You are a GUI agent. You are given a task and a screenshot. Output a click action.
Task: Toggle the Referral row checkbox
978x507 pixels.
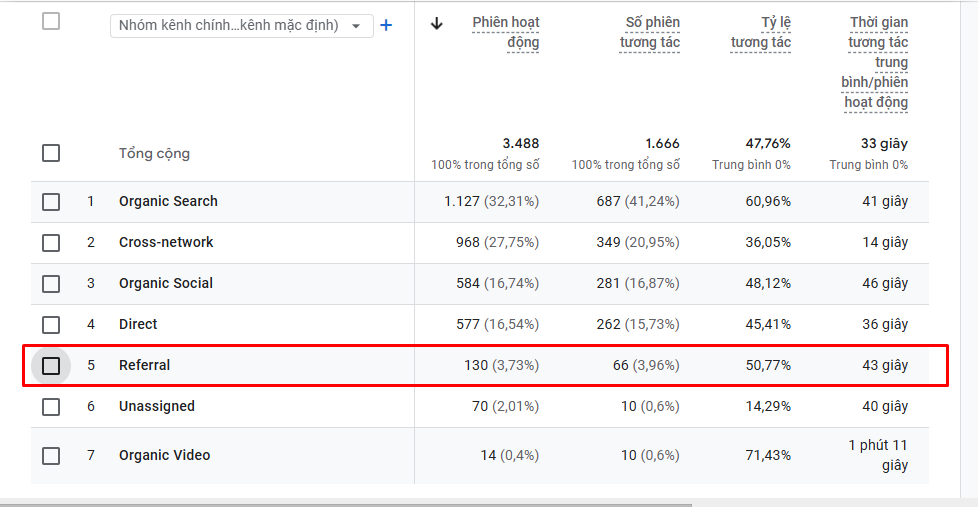(x=51, y=366)
